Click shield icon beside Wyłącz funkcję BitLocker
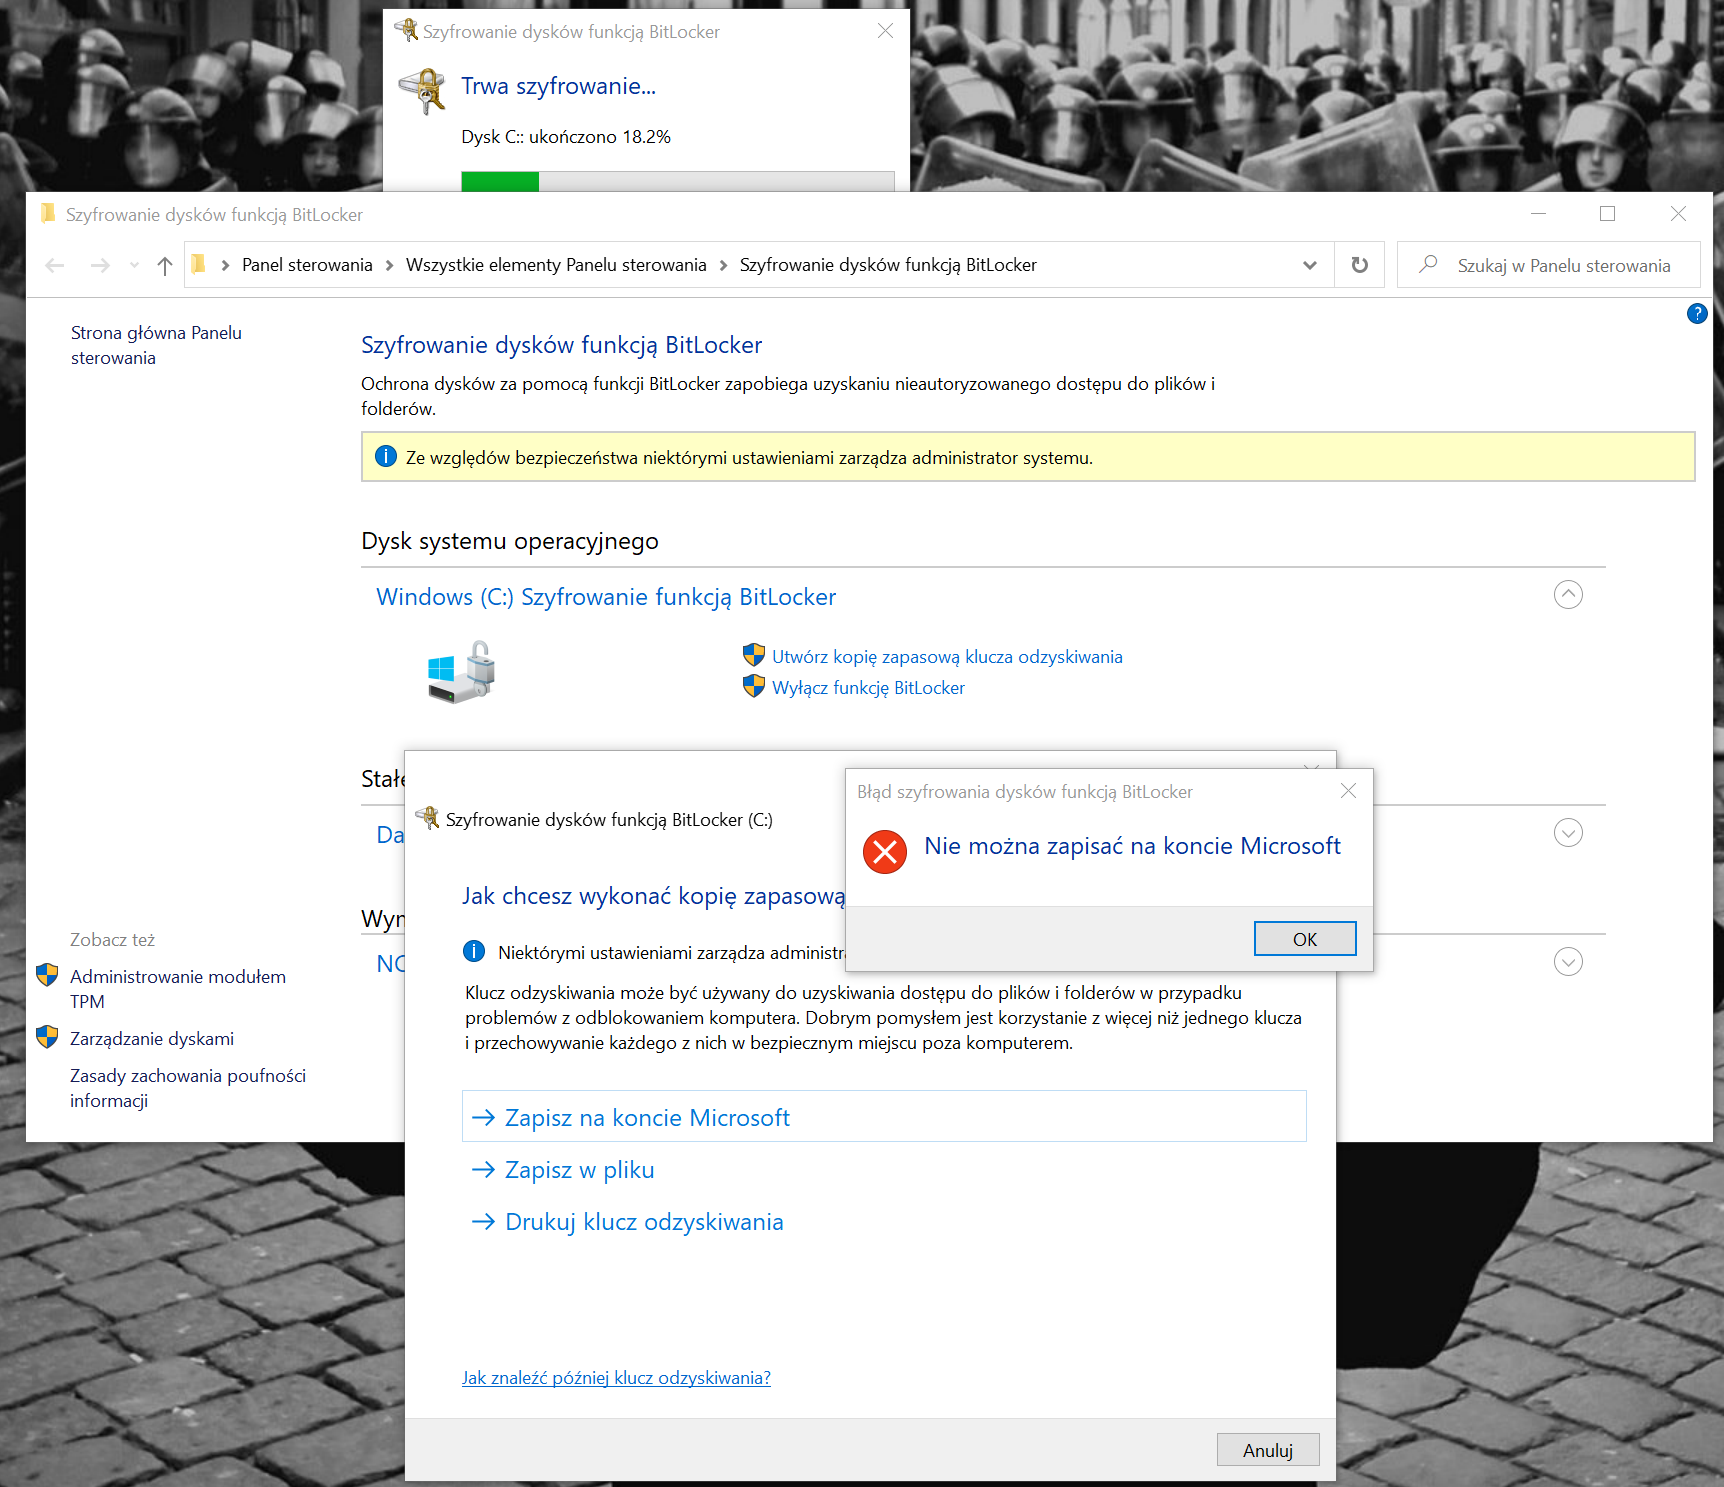Image resolution: width=1724 pixels, height=1487 pixels. (754, 686)
